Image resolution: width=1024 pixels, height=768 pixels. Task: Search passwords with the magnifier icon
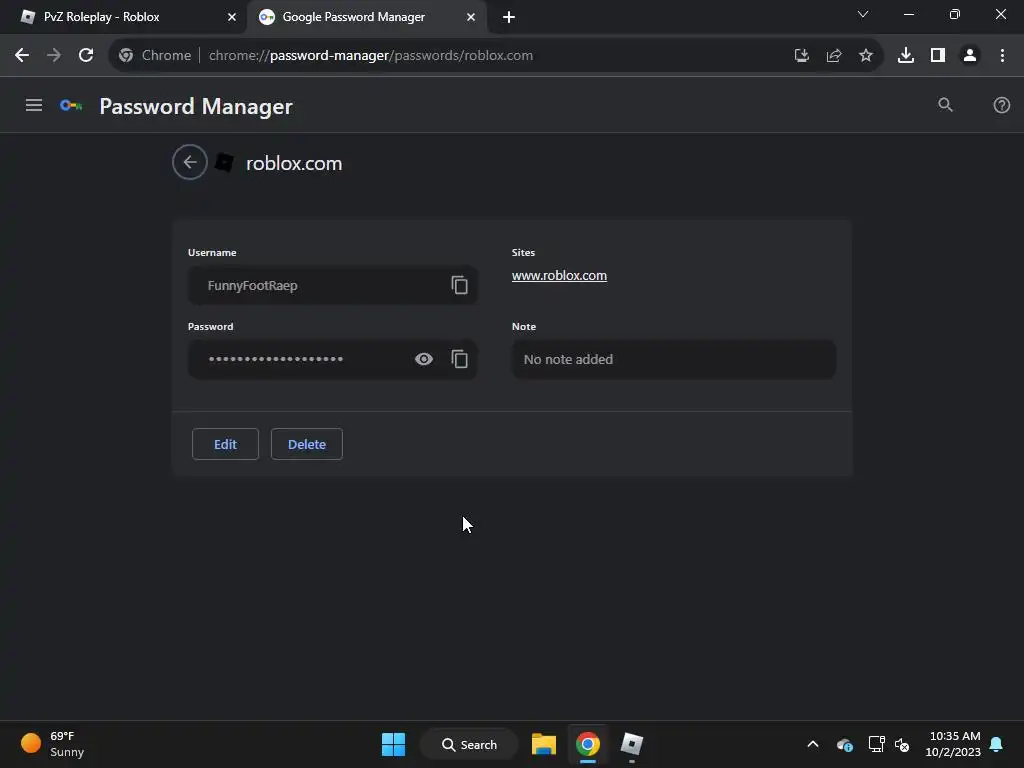tap(945, 104)
